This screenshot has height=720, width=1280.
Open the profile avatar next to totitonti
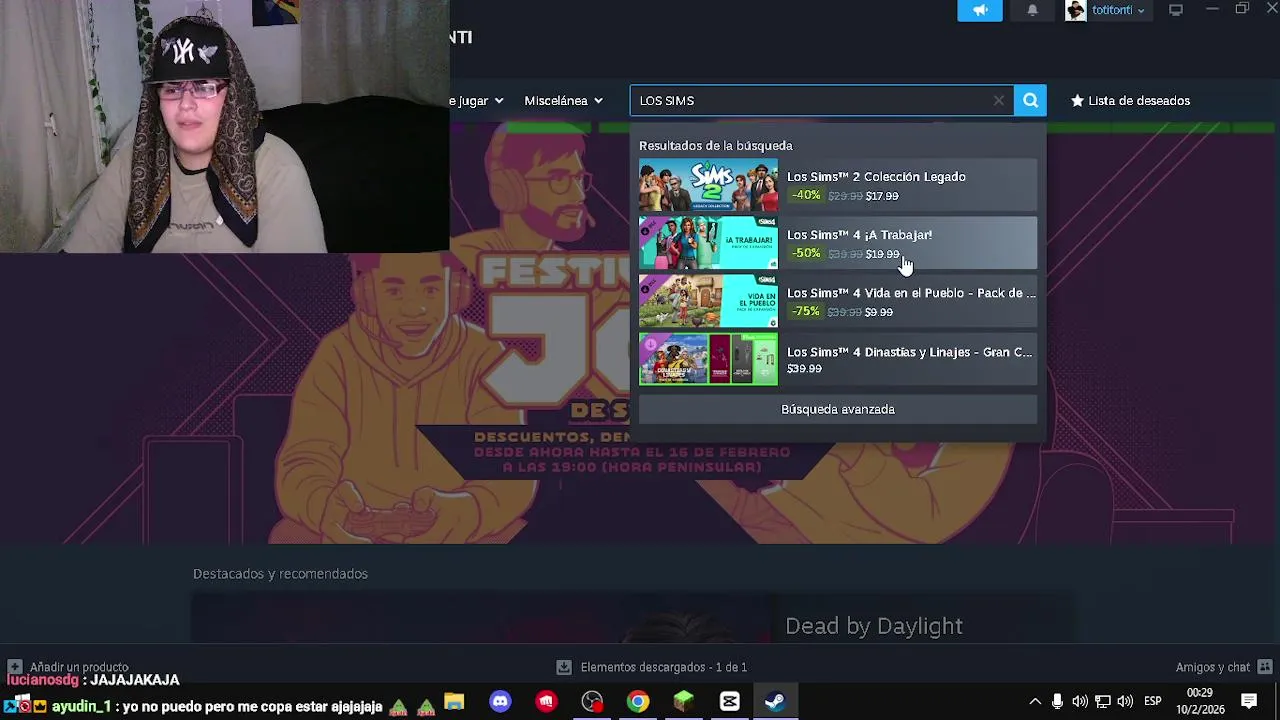1076,10
